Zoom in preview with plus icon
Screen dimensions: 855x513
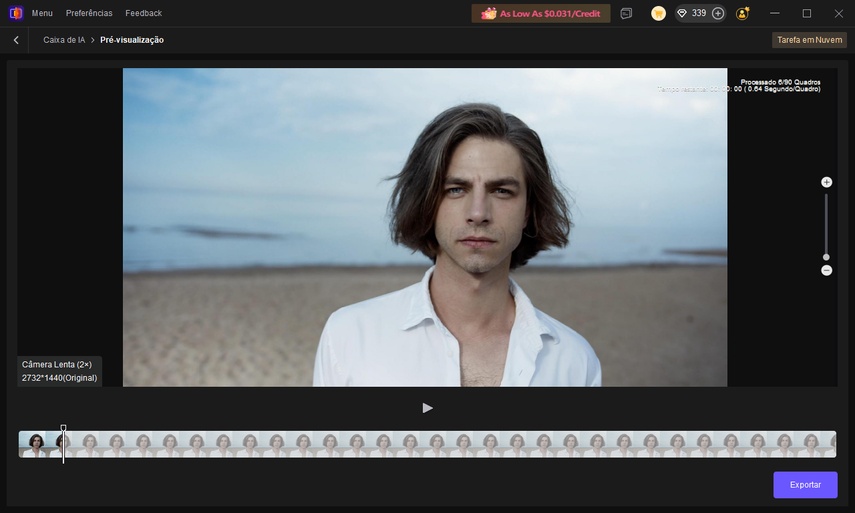(827, 182)
